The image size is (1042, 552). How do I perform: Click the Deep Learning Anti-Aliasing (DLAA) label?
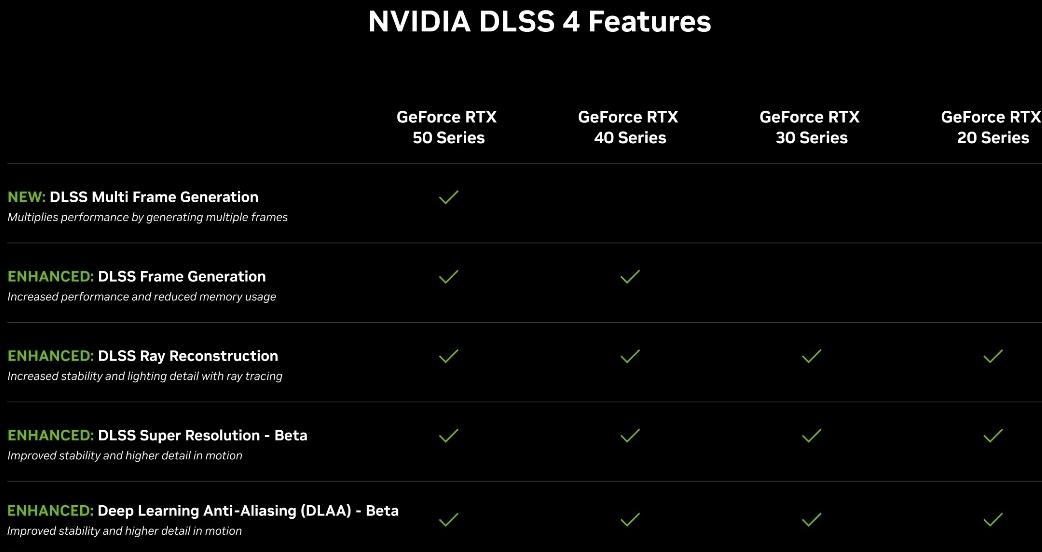coord(247,511)
